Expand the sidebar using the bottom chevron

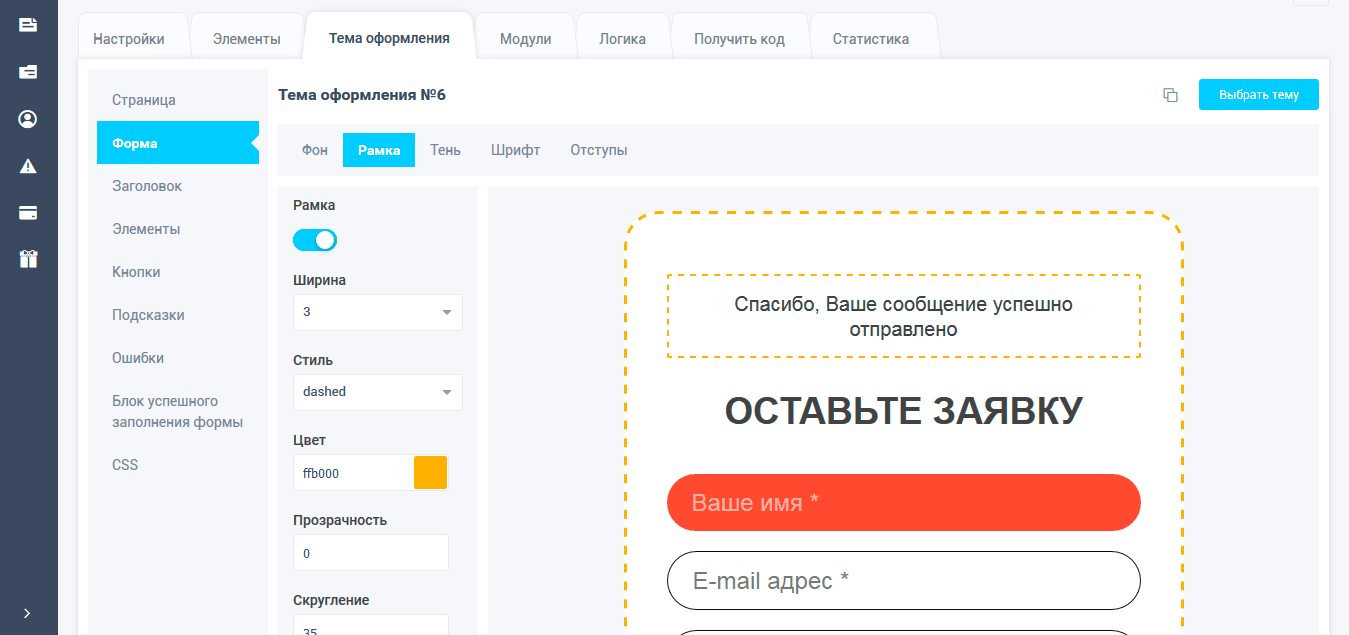(x=27, y=613)
